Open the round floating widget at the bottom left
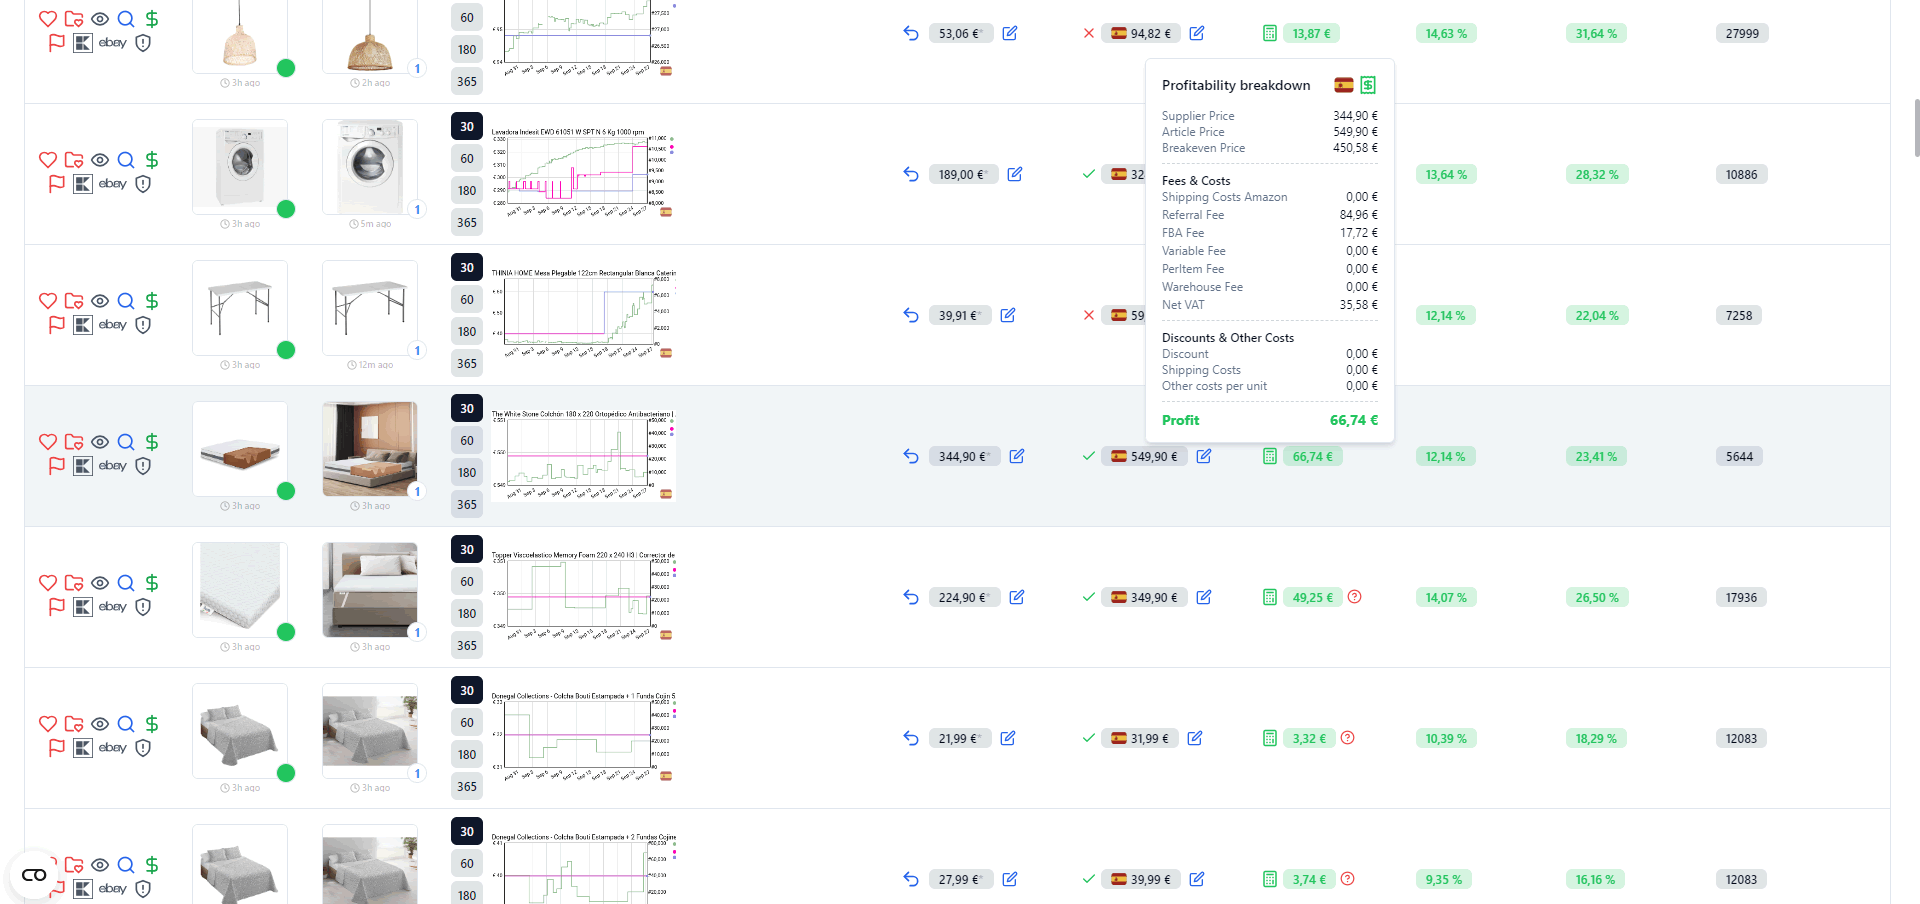 pos(34,875)
